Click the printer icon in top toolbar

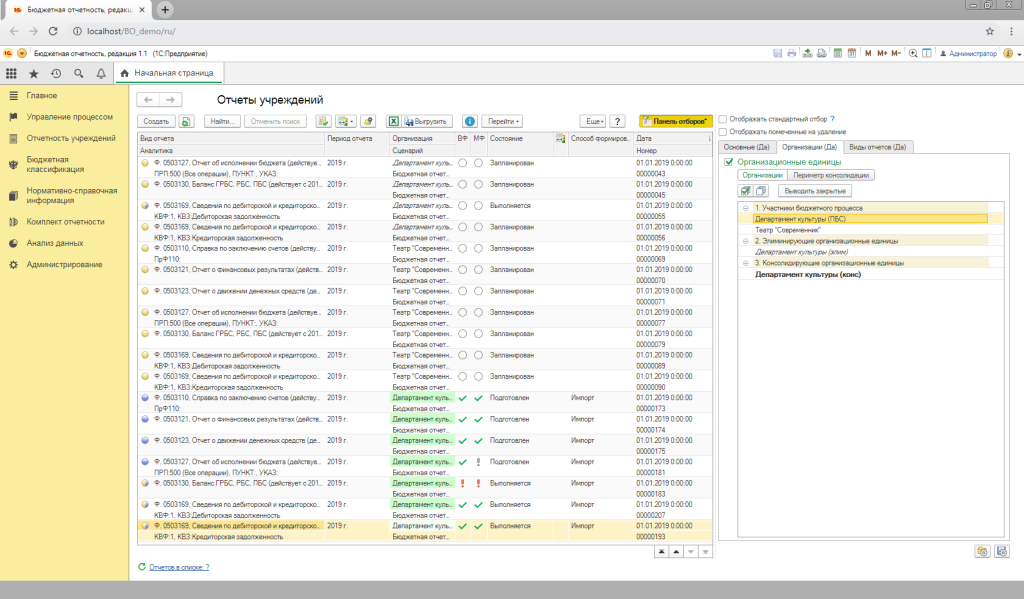click(x=792, y=52)
